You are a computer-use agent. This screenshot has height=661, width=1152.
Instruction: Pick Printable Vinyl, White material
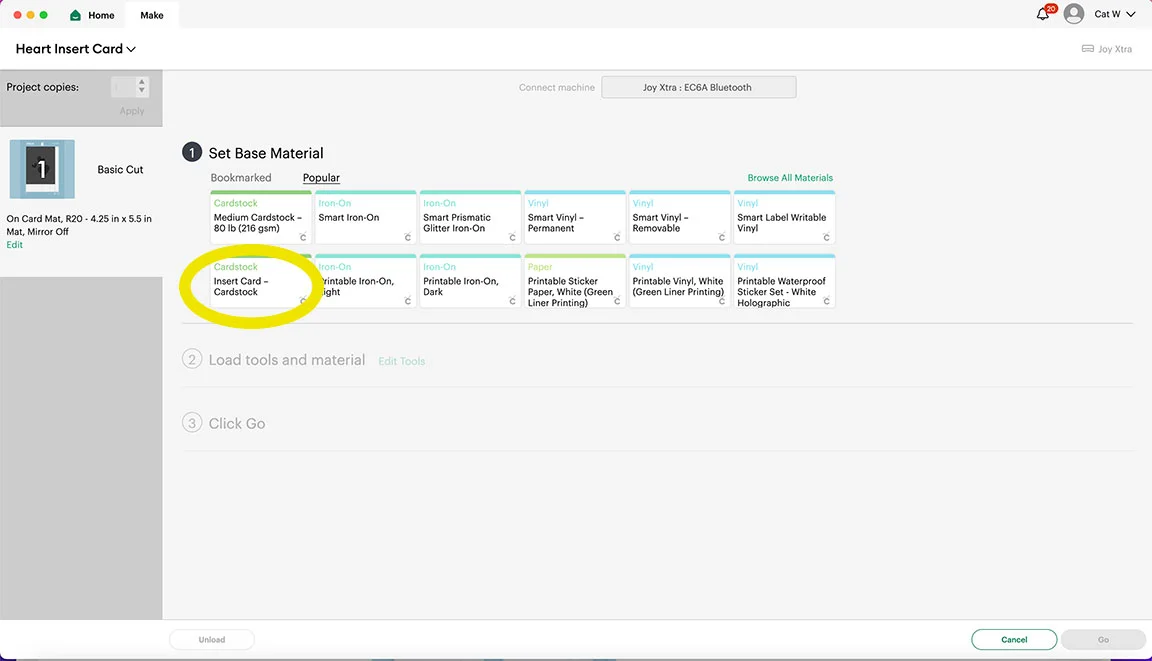click(680, 281)
